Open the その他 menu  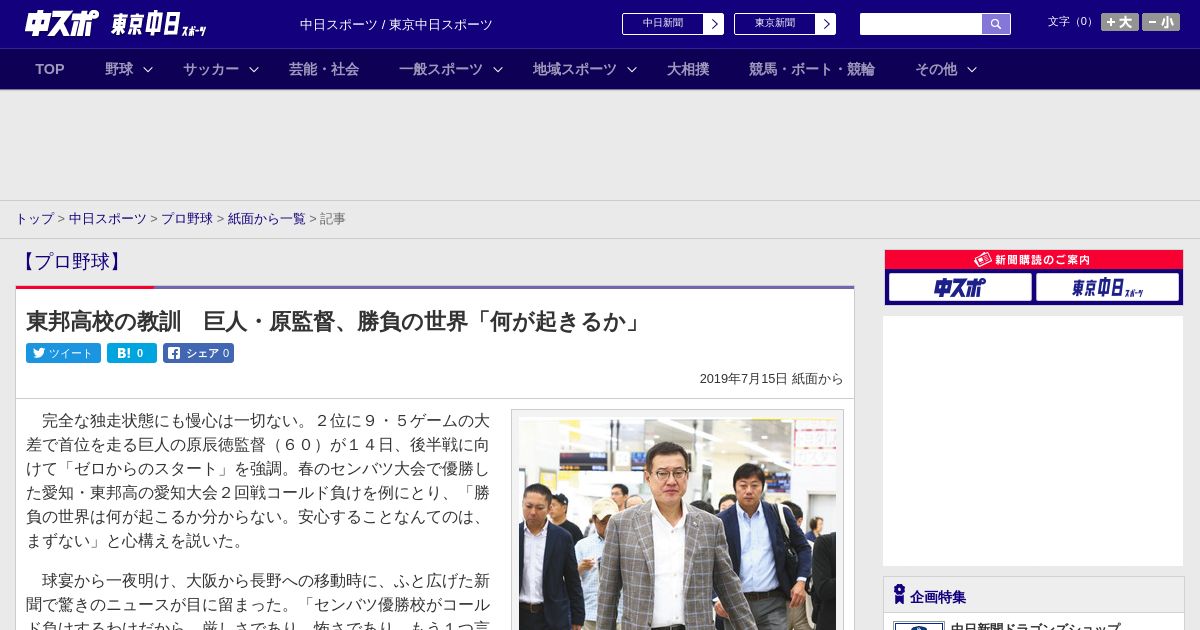(x=936, y=69)
